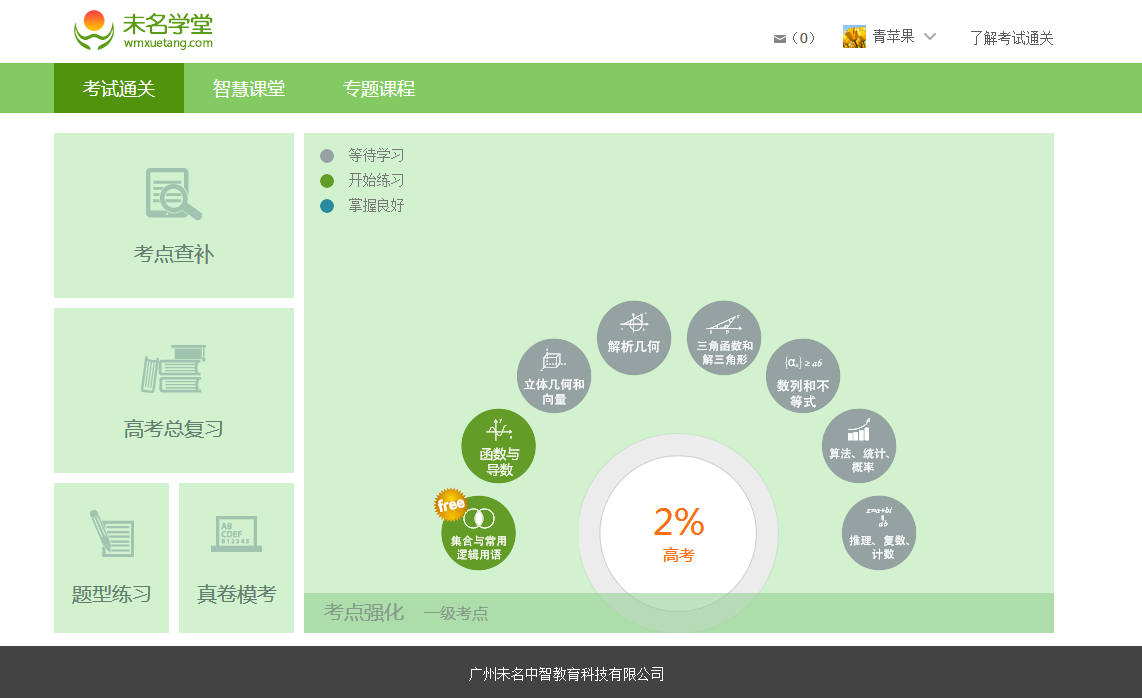Open the 真卷模考 tile
The image size is (1142, 698).
click(x=236, y=558)
